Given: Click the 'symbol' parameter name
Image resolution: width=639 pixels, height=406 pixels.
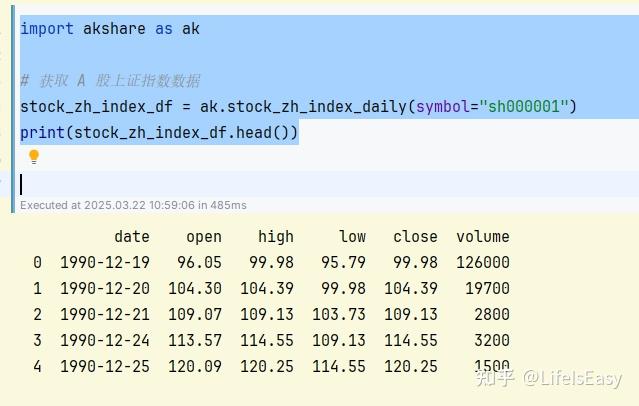Looking at the screenshot, I should click(443, 107).
